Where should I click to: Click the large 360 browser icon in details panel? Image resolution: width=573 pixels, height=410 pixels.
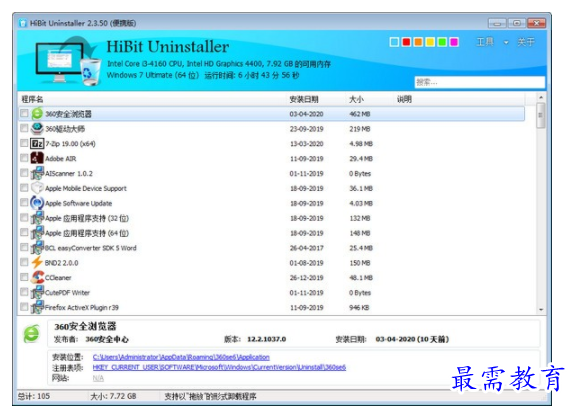(x=32, y=334)
